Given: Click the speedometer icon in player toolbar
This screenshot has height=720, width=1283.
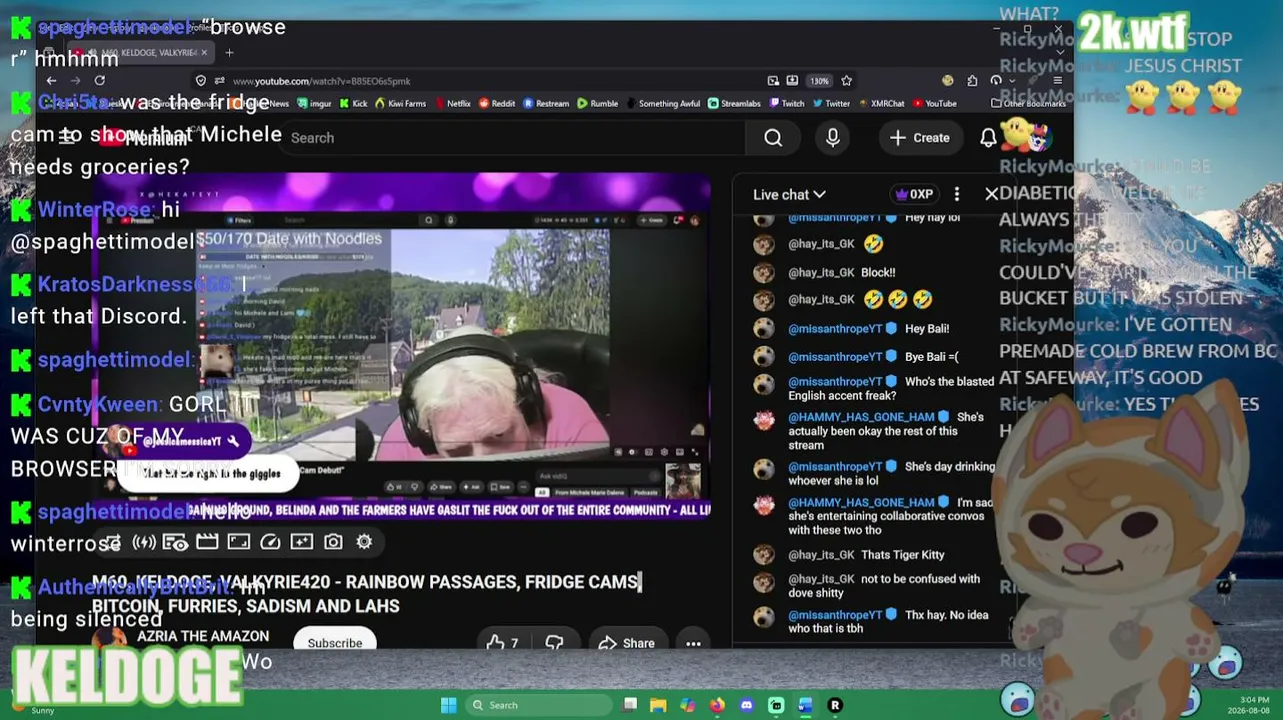Looking at the screenshot, I should coord(270,542).
